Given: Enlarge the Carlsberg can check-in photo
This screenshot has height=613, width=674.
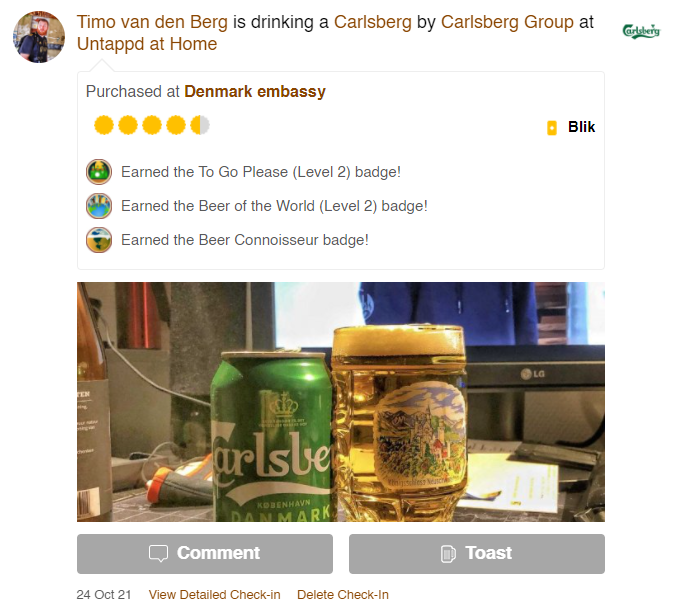Looking at the screenshot, I should (x=341, y=402).
